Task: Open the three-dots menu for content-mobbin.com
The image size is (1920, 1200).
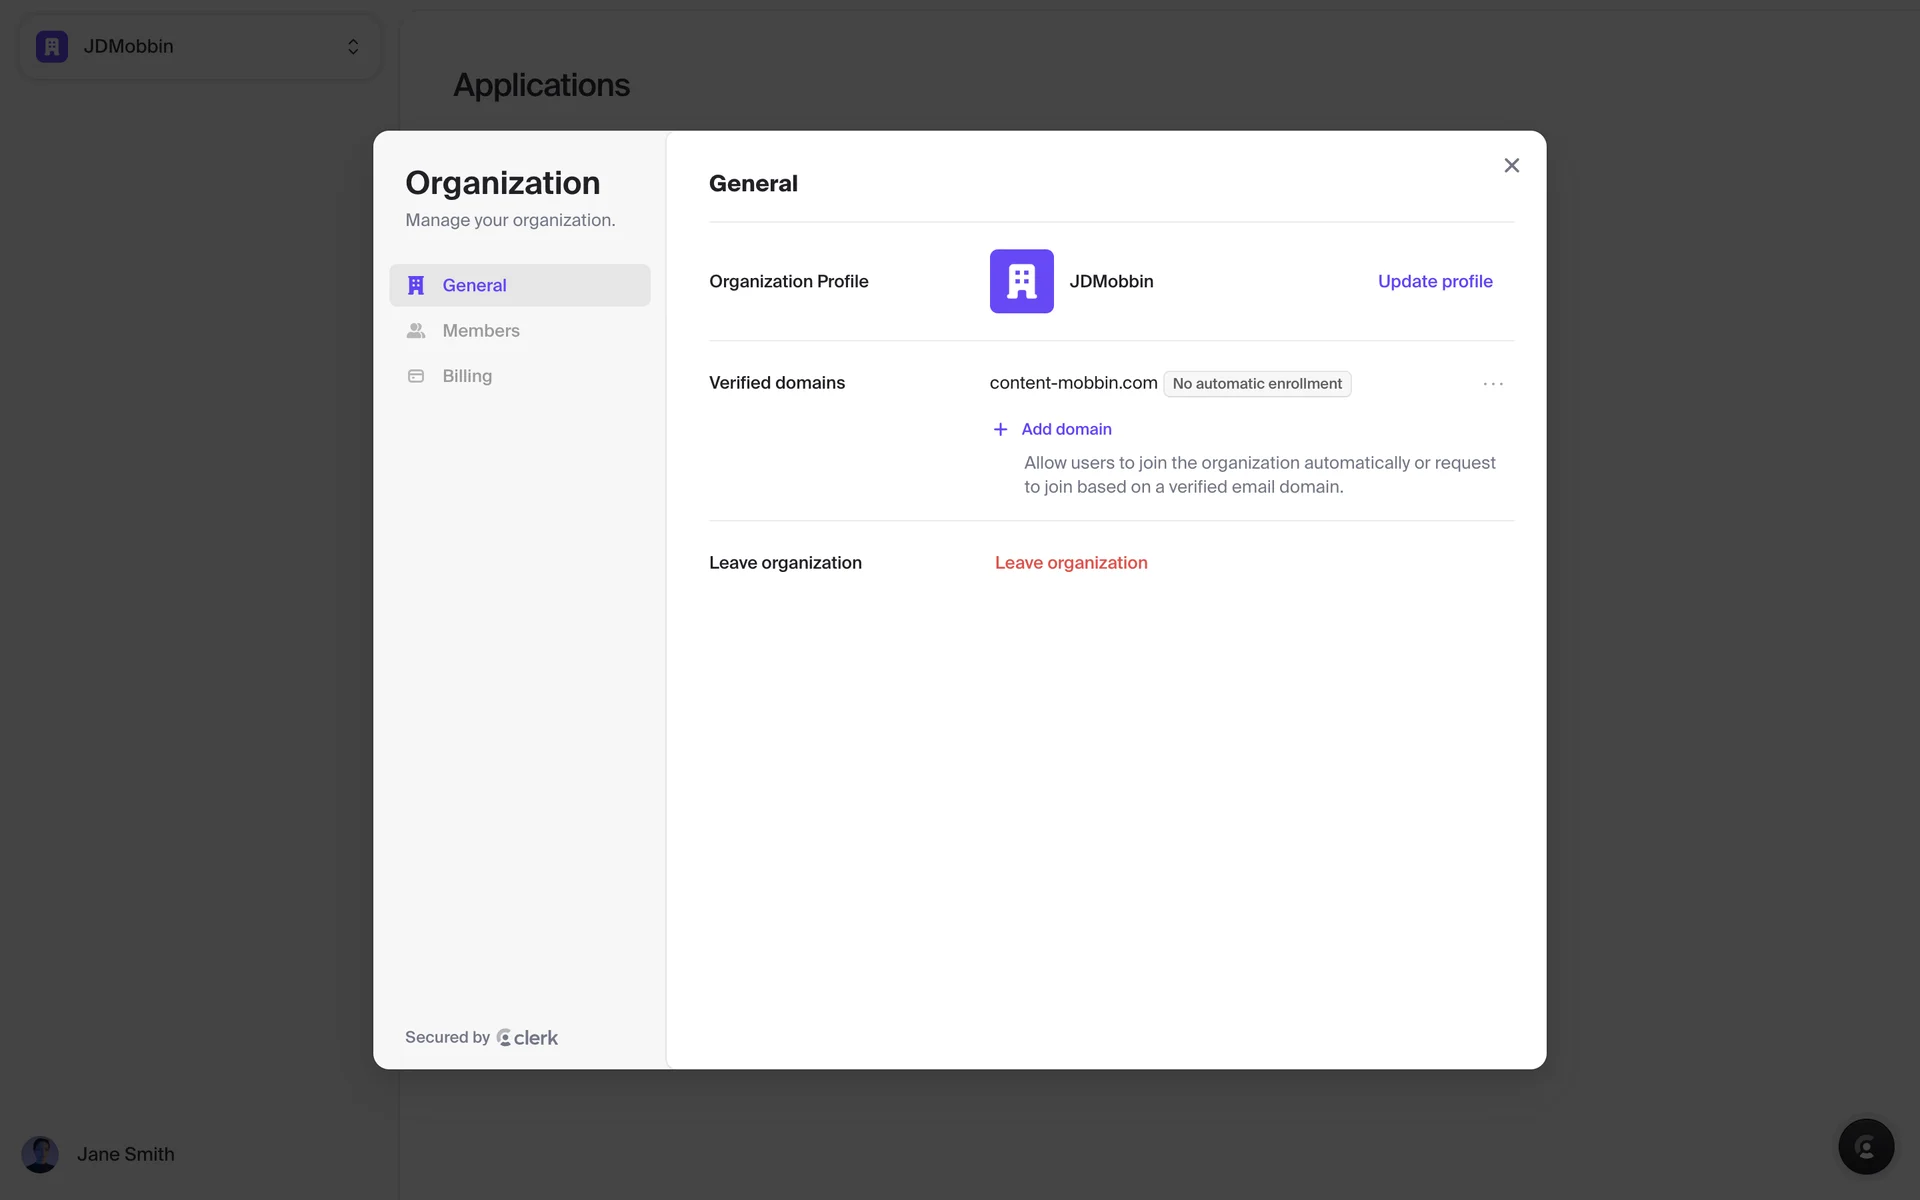Action: click(1492, 384)
